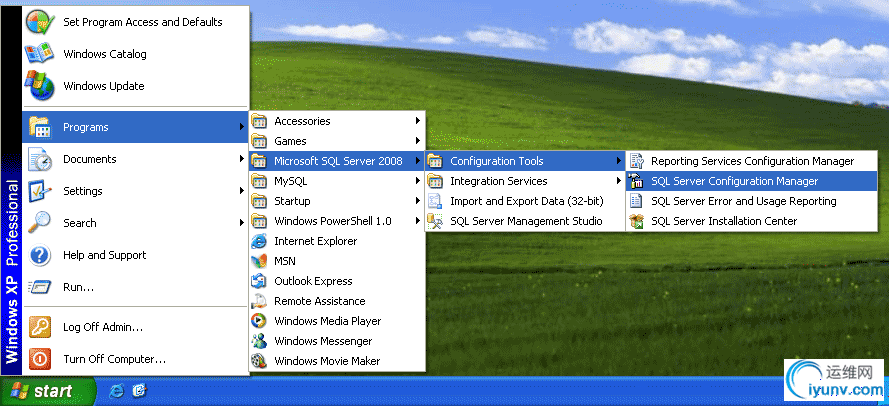889x406 pixels.
Task: Expand the Games submenu arrow
Action: tap(418, 141)
